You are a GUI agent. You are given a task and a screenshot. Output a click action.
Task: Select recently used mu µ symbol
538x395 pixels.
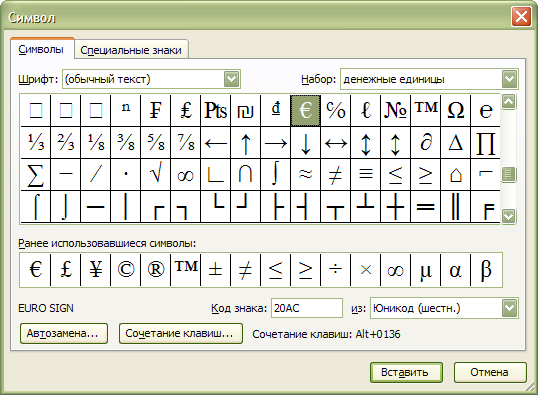tap(425, 270)
